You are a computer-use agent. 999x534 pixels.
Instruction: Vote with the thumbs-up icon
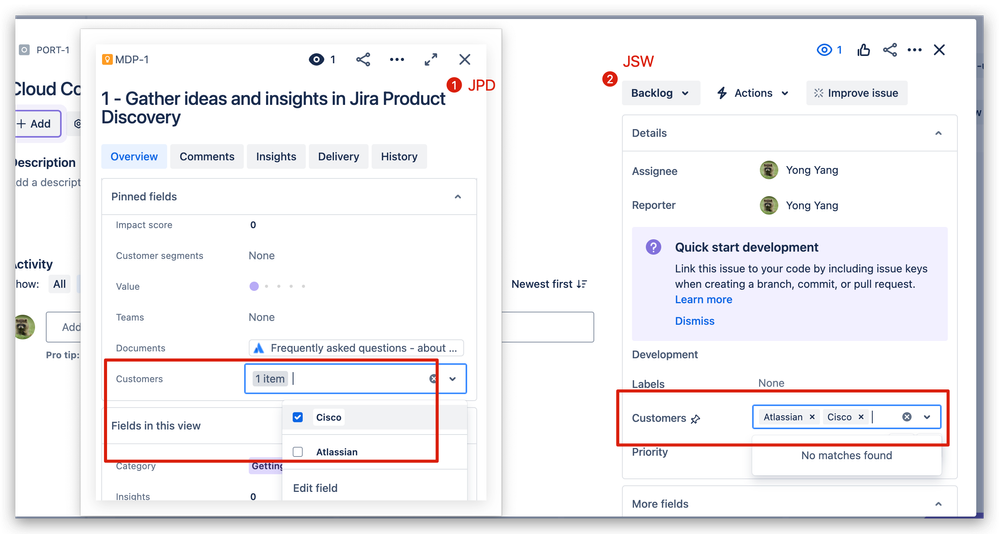(864, 50)
